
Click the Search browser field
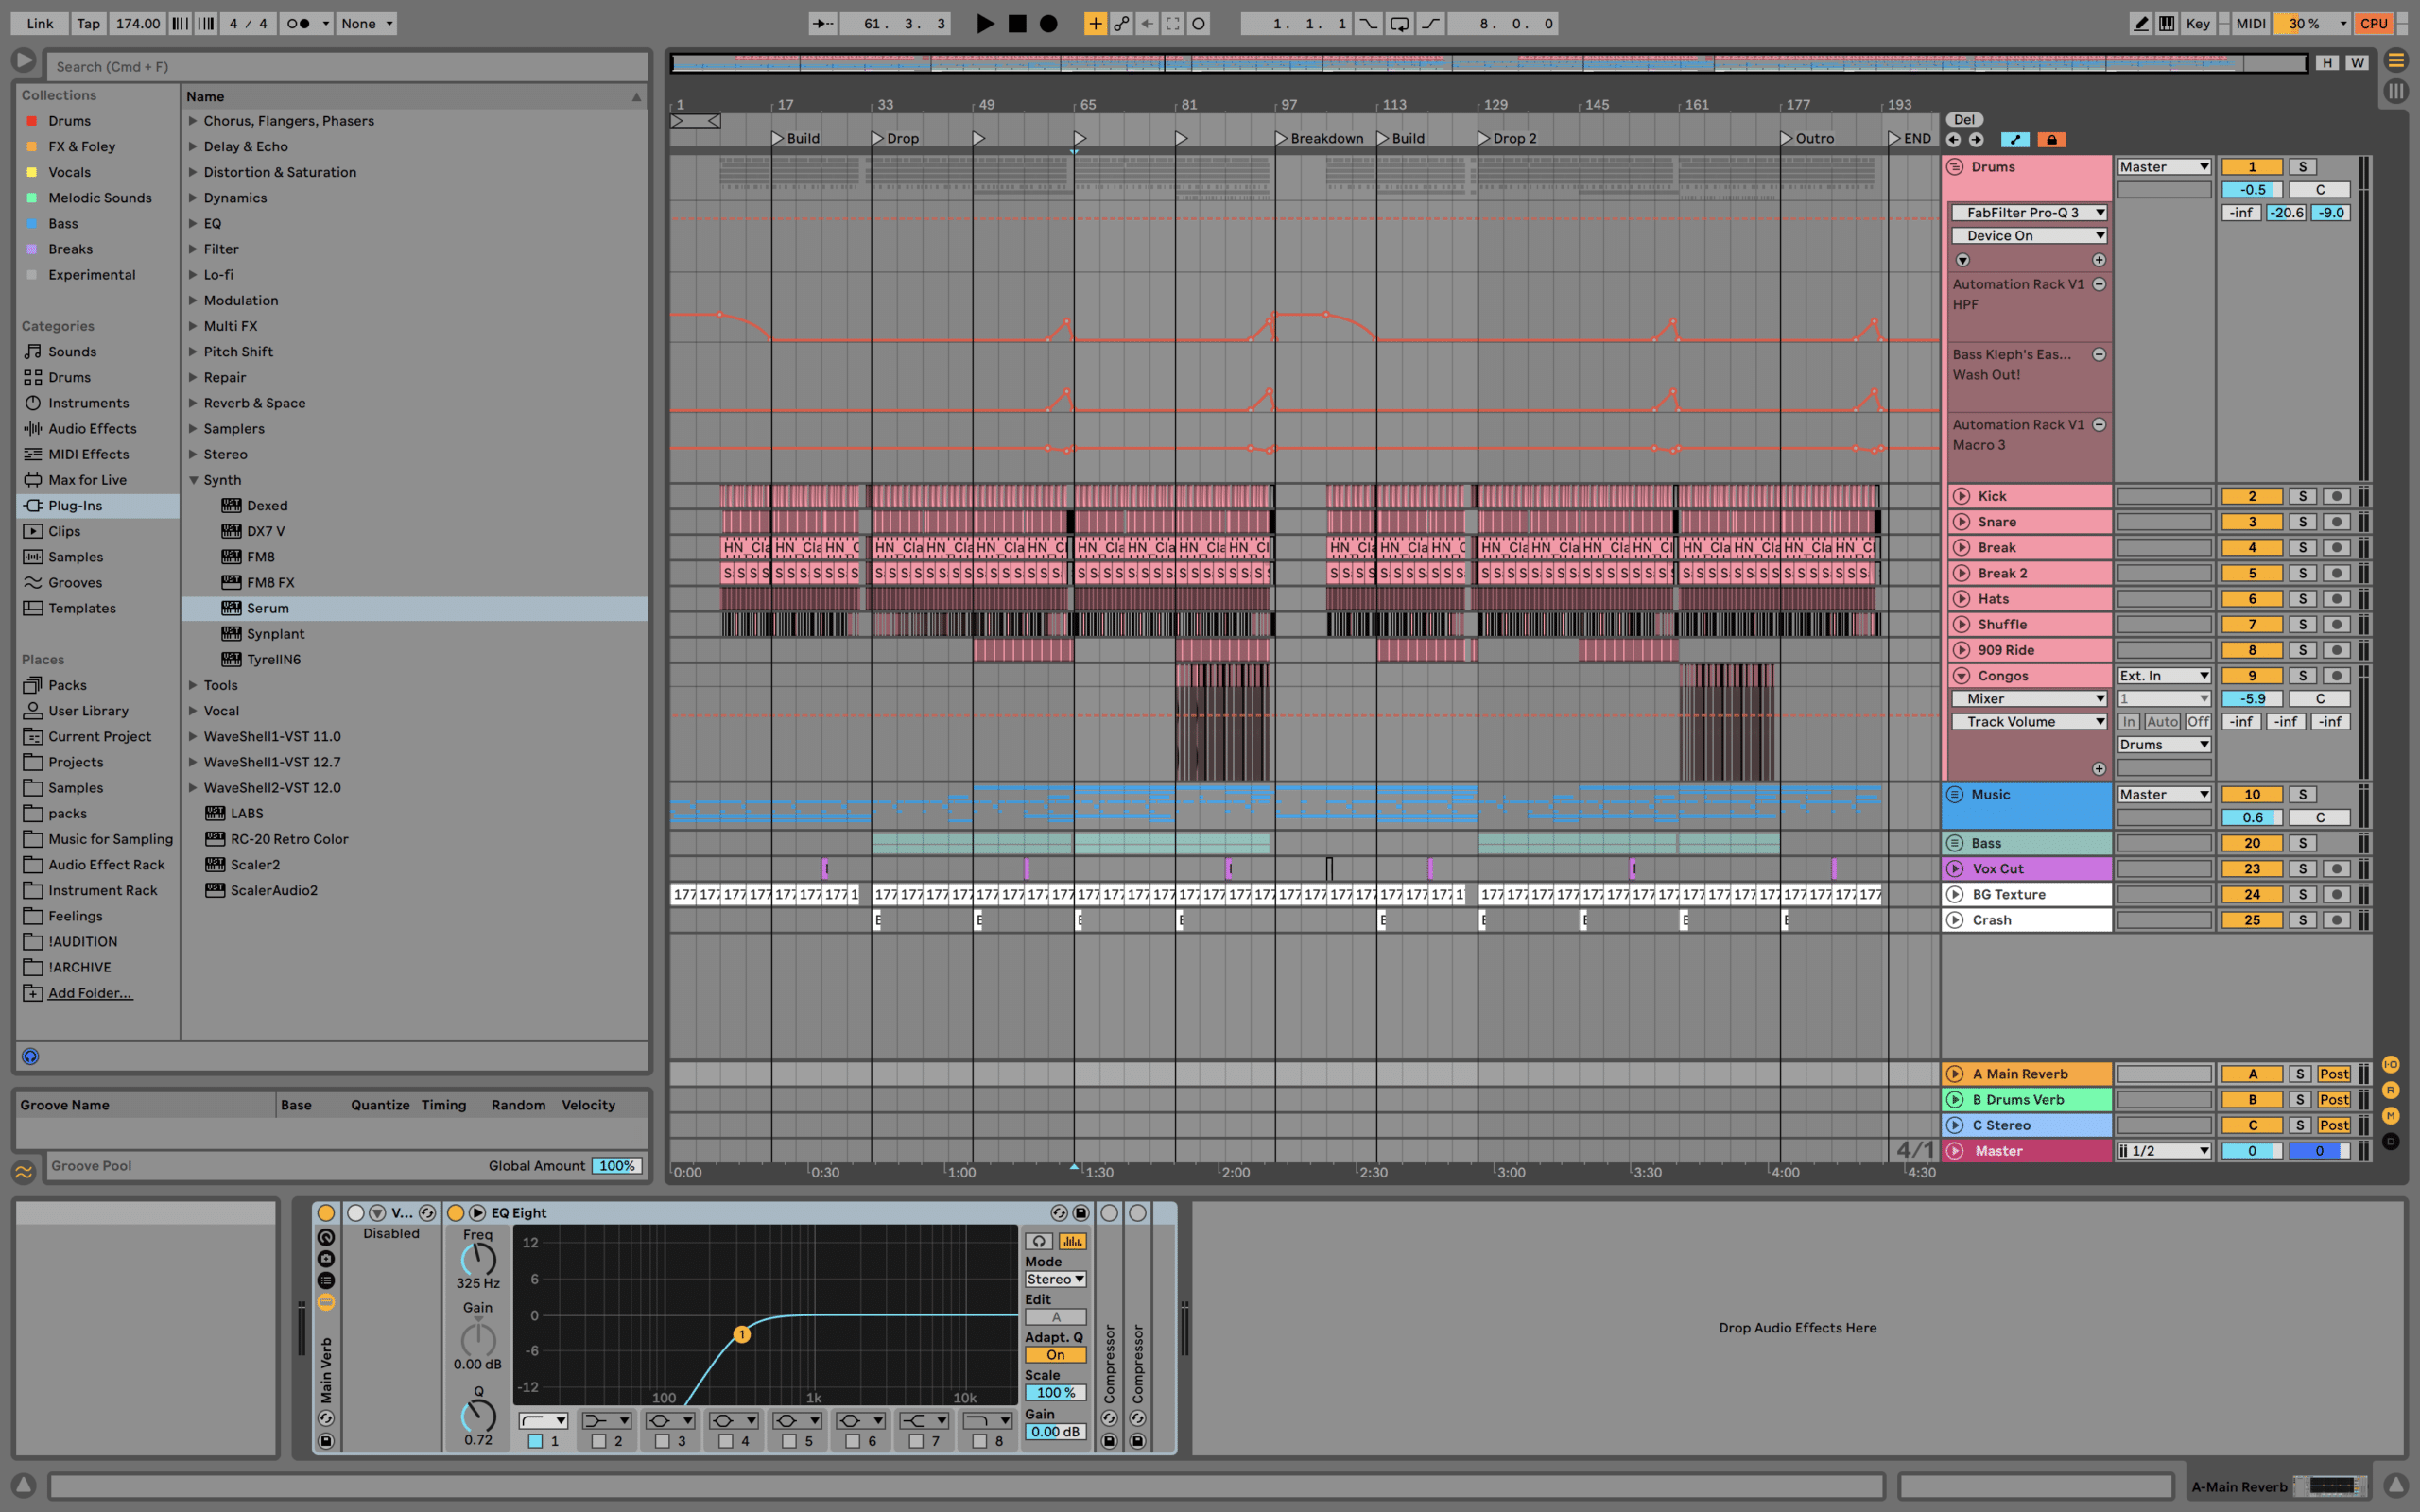[347, 66]
